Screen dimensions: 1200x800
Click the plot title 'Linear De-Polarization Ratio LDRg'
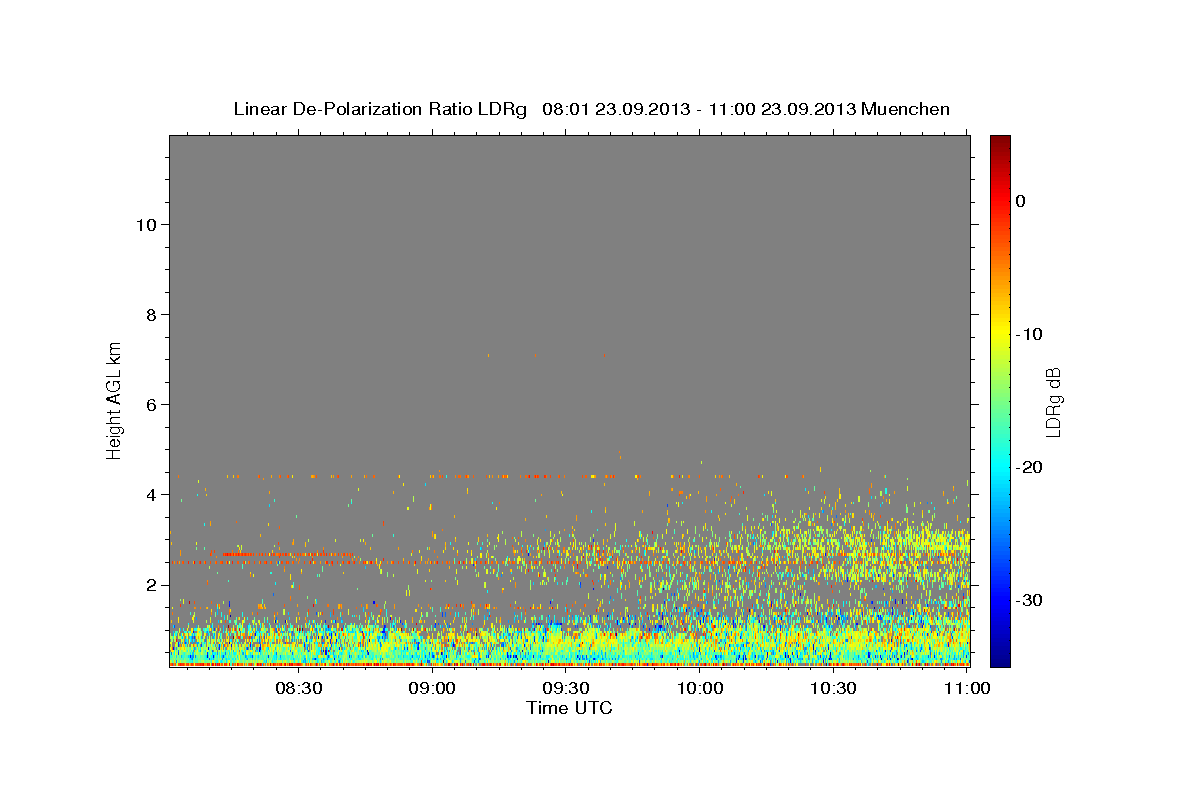pos(380,109)
